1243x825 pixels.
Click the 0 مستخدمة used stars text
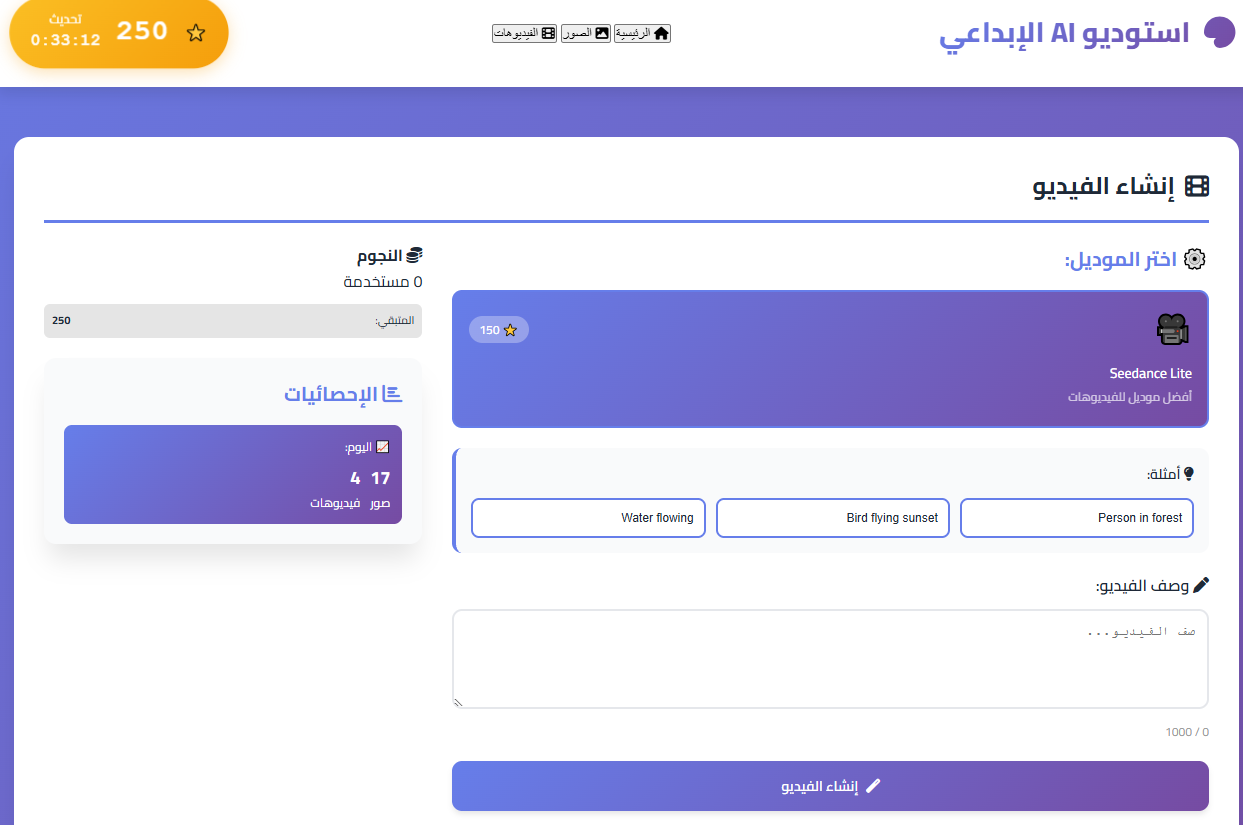point(383,282)
